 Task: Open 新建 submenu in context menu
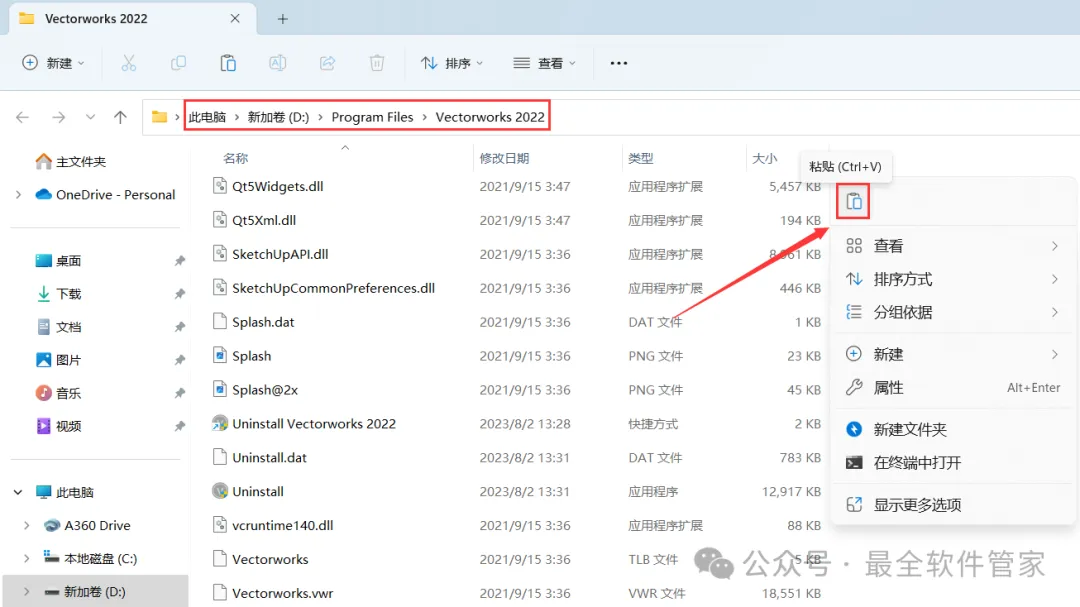pos(953,354)
